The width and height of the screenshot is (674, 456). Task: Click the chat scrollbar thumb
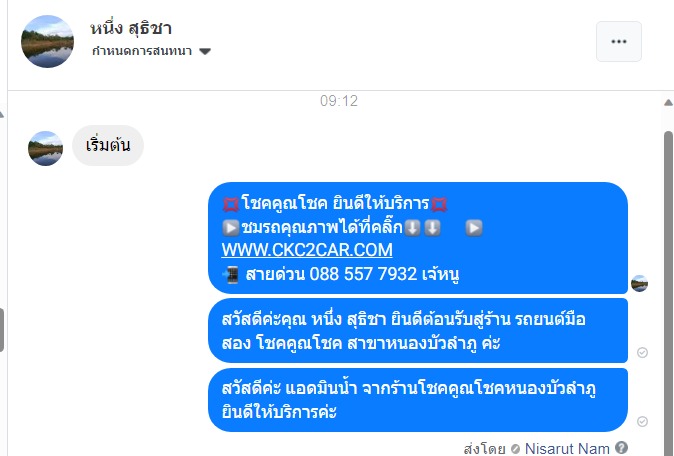[x=668, y=292]
